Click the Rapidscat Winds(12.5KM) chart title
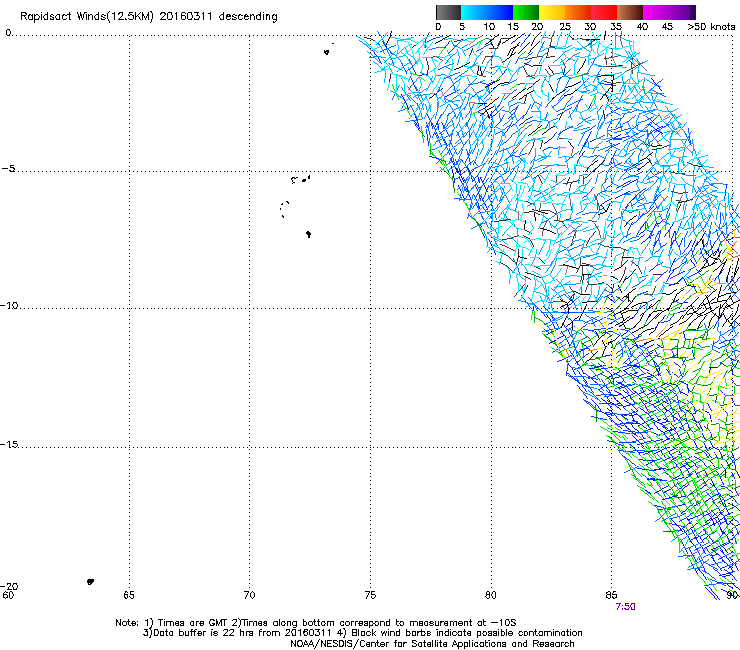The image size is (740, 650). pyautogui.click(x=149, y=16)
